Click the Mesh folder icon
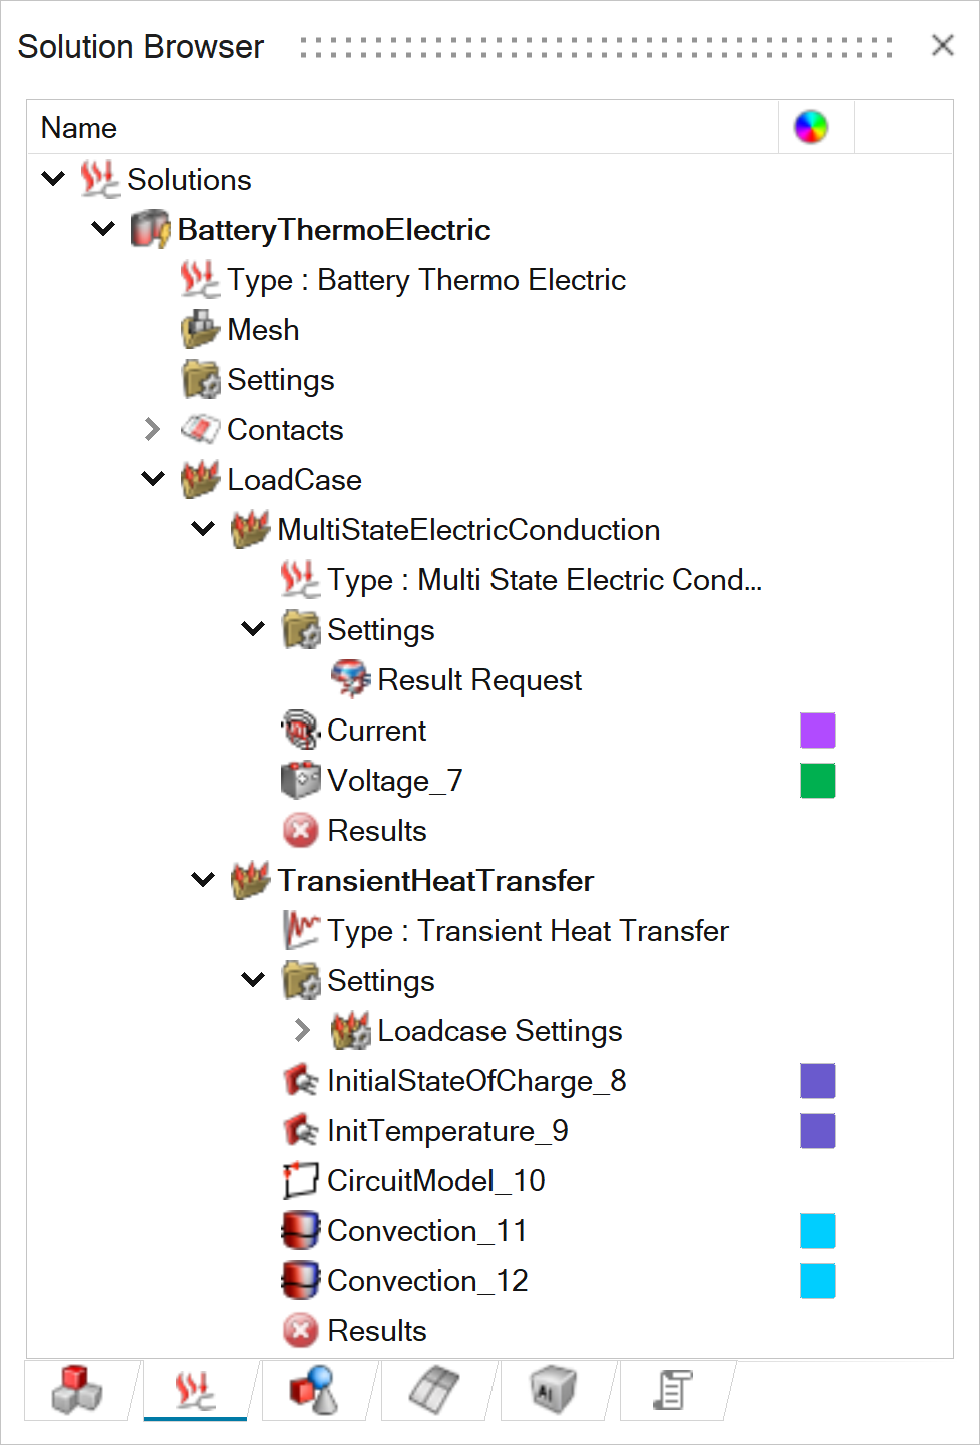The image size is (980, 1445). [200, 329]
